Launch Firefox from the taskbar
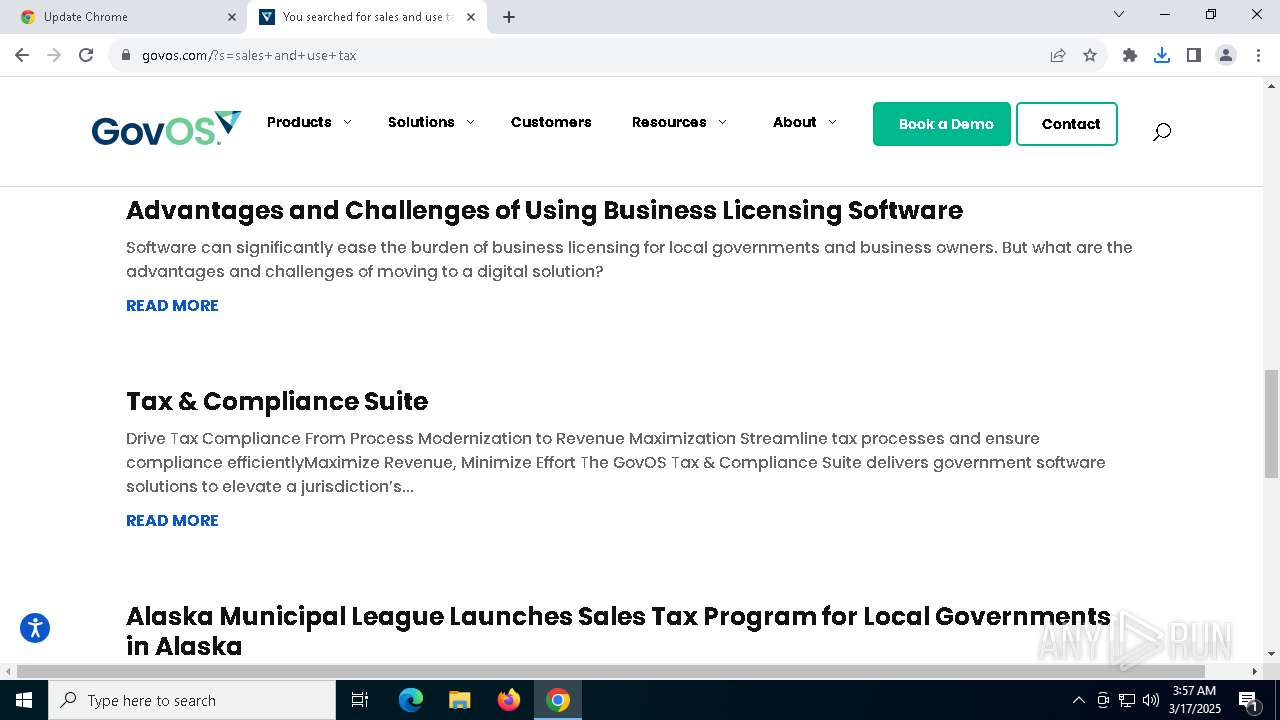The height and width of the screenshot is (720, 1280). point(509,700)
